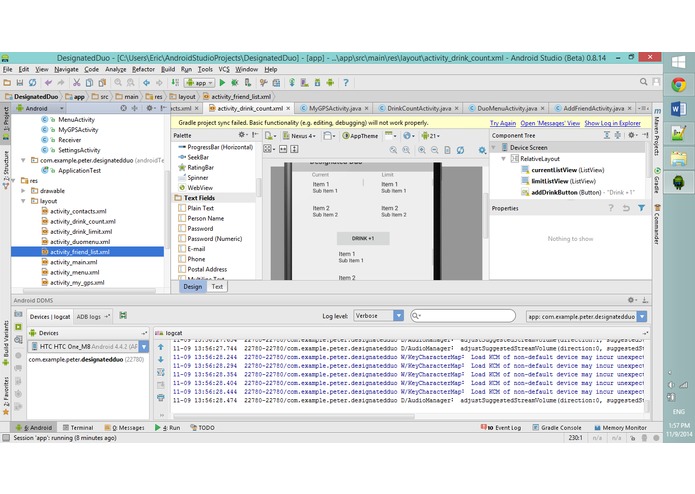Click the Debug app bug icon
This screenshot has width=695, height=494.
click(235, 83)
